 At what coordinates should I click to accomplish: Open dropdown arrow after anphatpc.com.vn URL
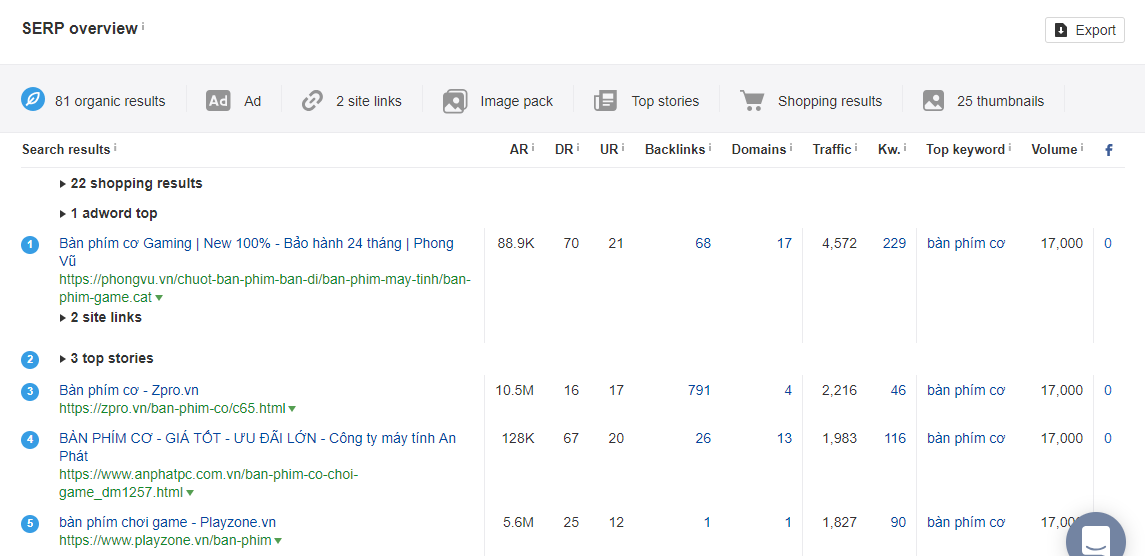point(190,493)
